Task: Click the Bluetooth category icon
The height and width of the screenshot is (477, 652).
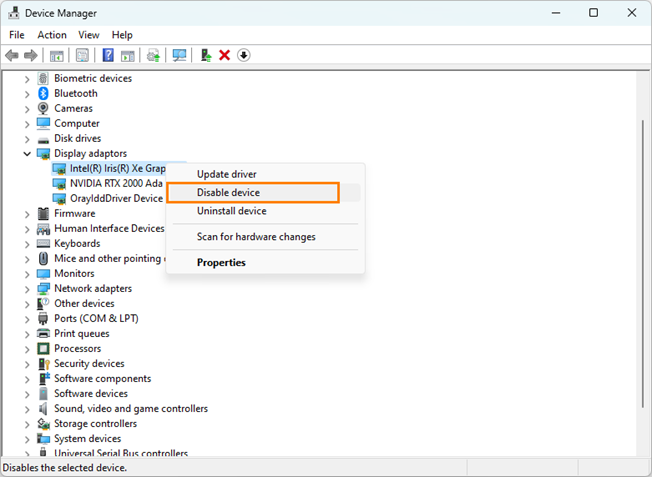Action: [43, 94]
